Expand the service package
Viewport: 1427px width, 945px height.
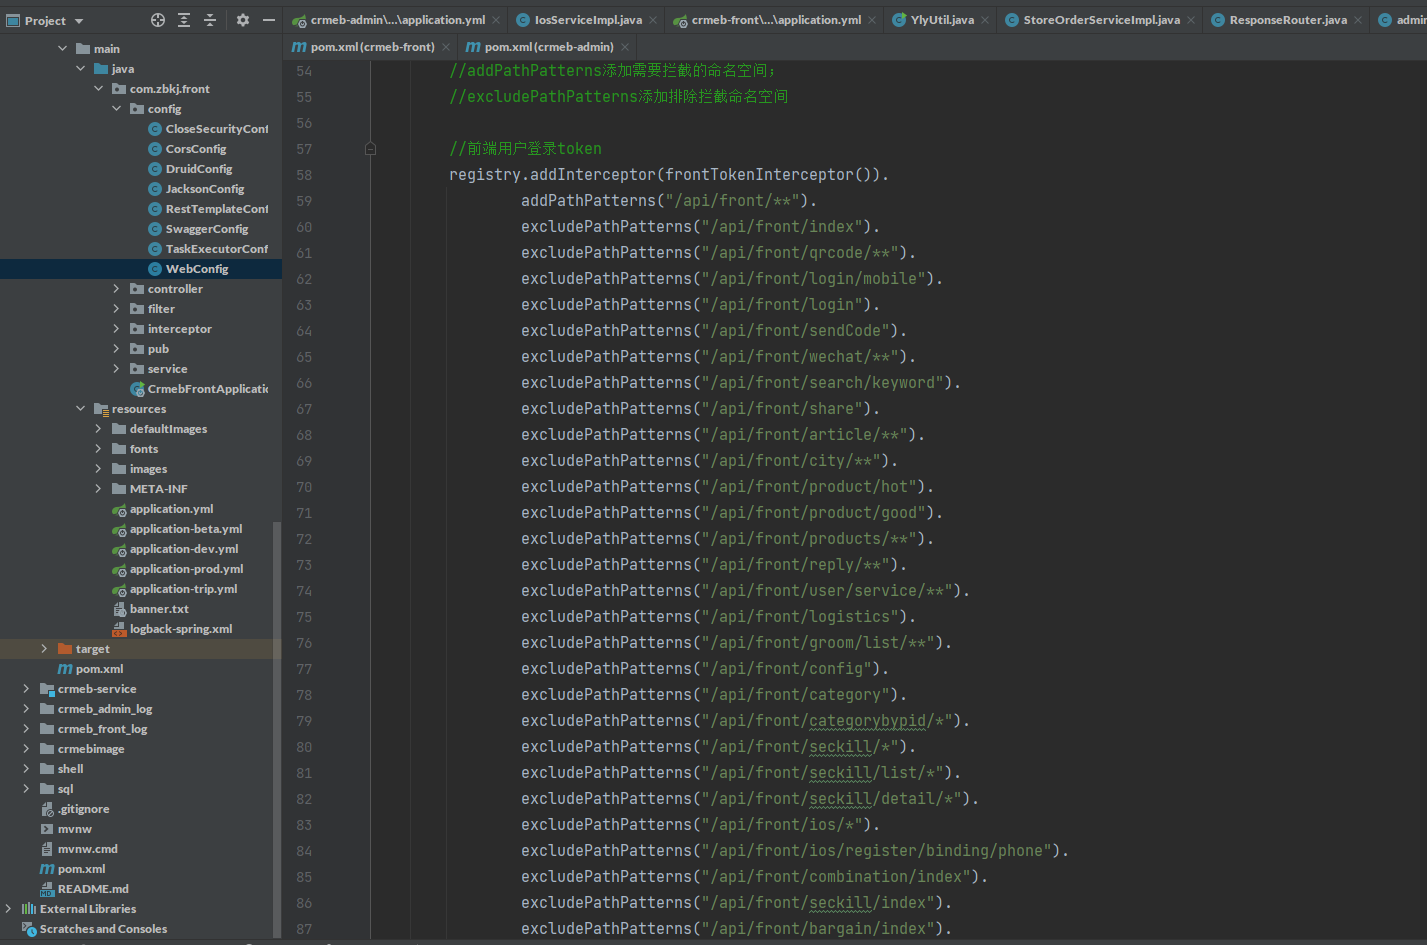(x=117, y=368)
